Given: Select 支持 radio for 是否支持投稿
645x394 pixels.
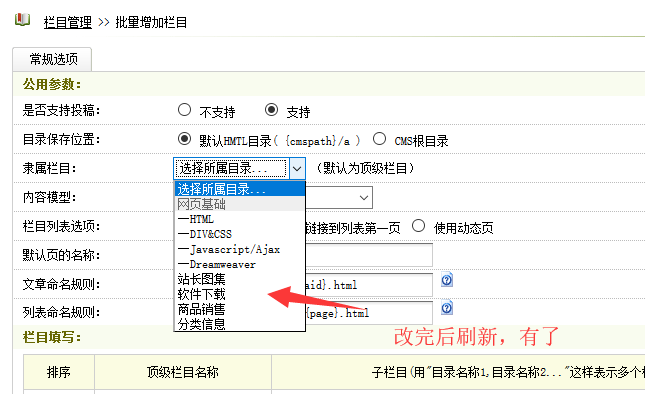Looking at the screenshot, I should [271, 110].
